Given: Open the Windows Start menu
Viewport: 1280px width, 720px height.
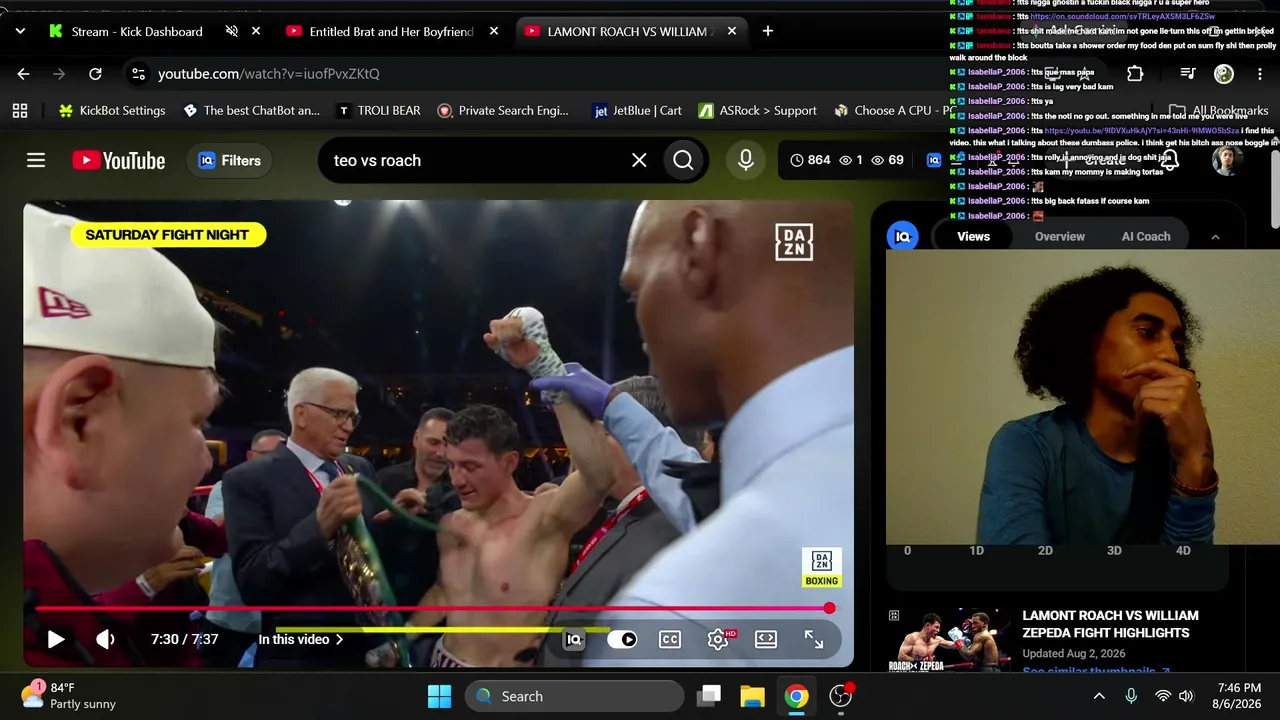Looking at the screenshot, I should click(439, 696).
